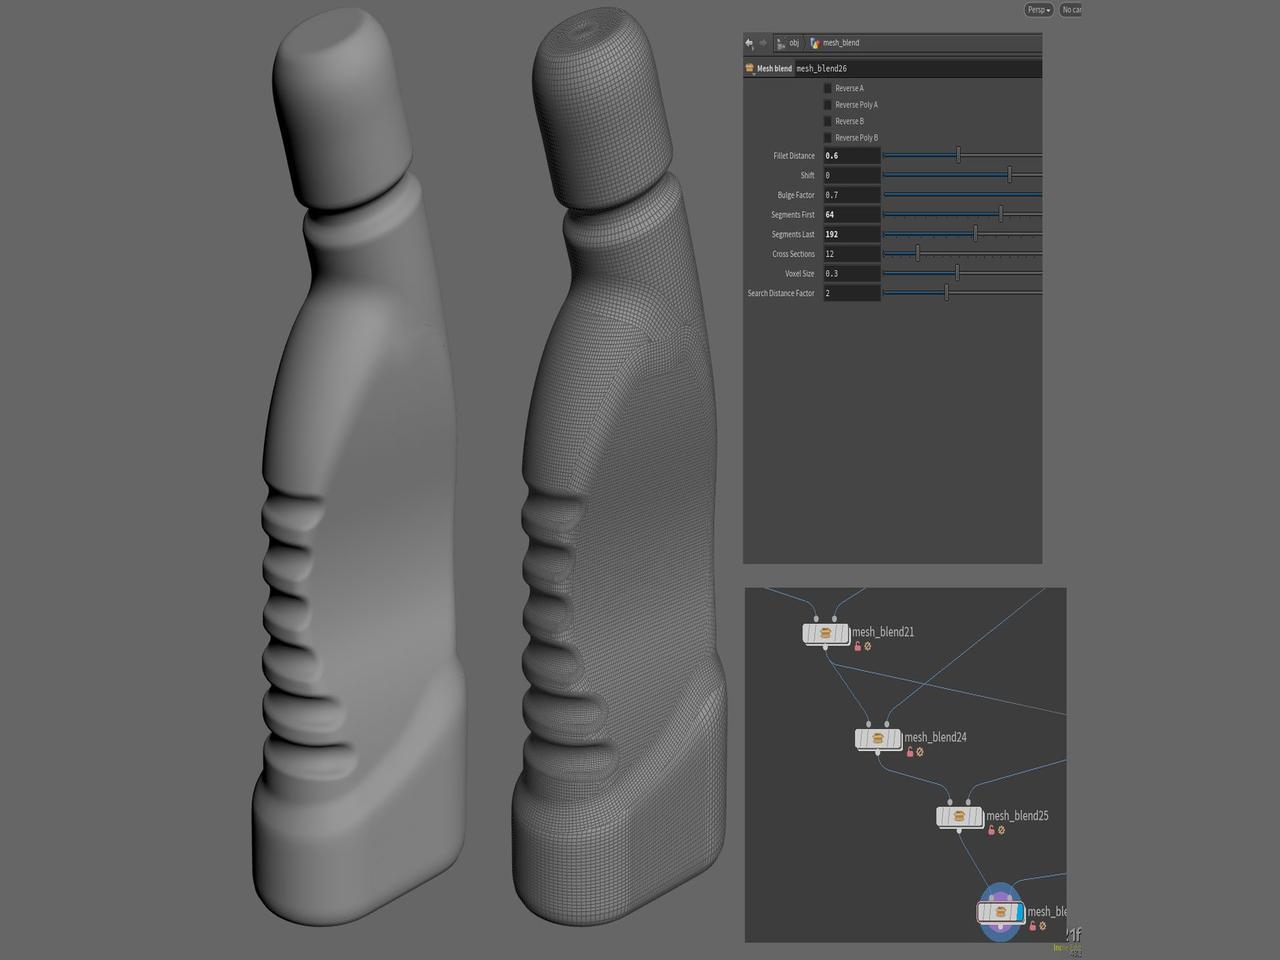The width and height of the screenshot is (1280, 960).
Task: Click the No cam button
Action: (1071, 10)
